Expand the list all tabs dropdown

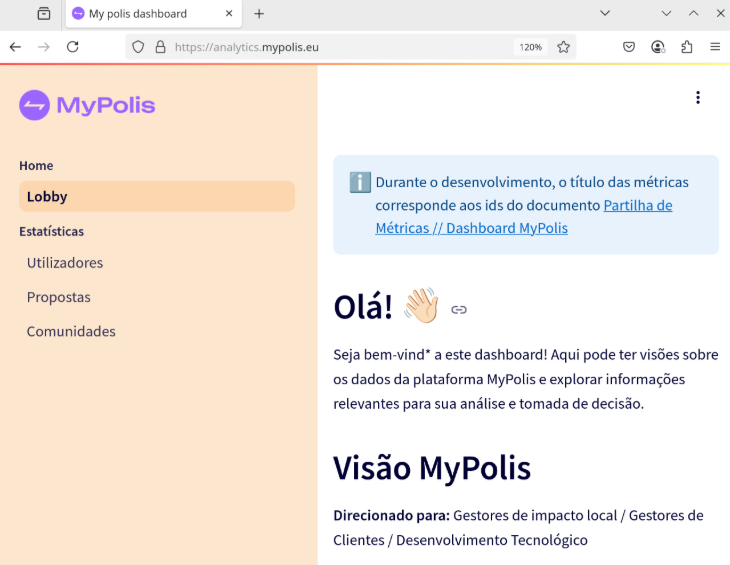605,14
